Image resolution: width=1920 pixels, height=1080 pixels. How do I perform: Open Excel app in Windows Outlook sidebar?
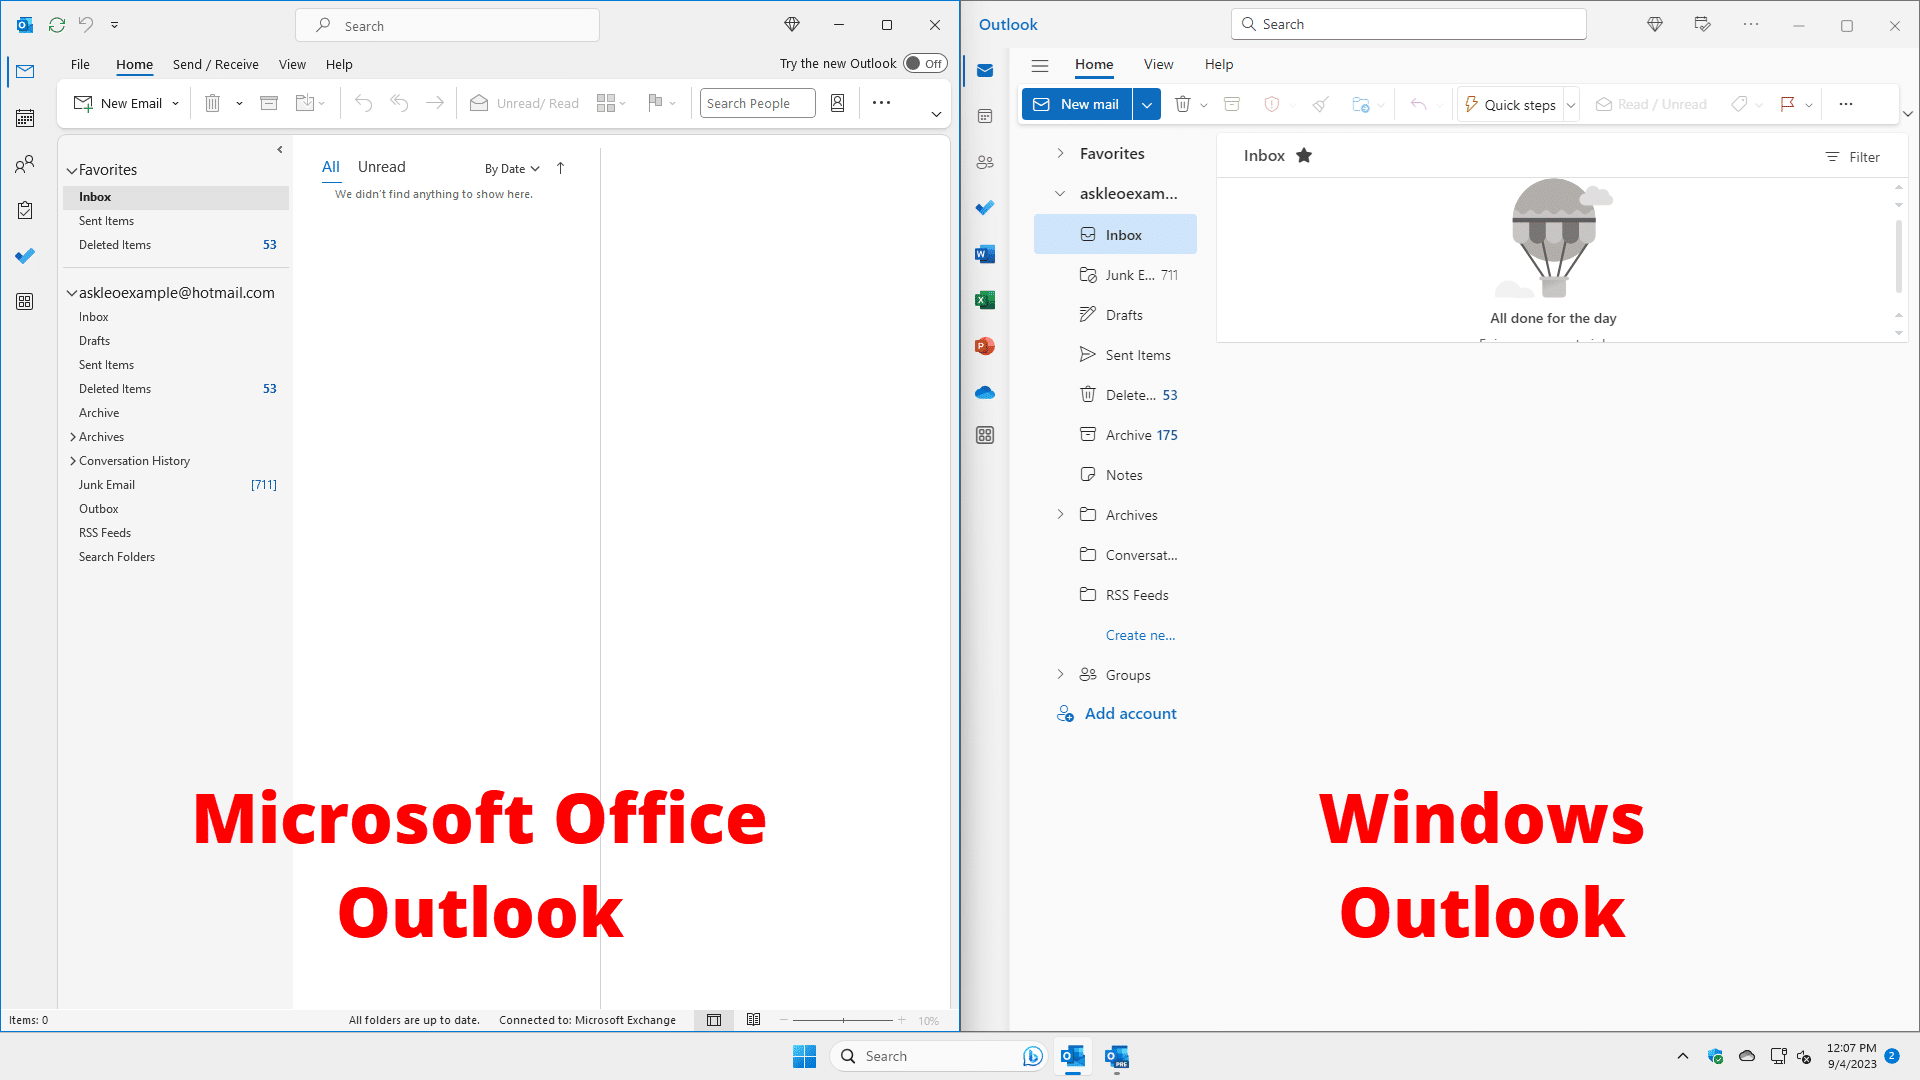[x=985, y=300]
